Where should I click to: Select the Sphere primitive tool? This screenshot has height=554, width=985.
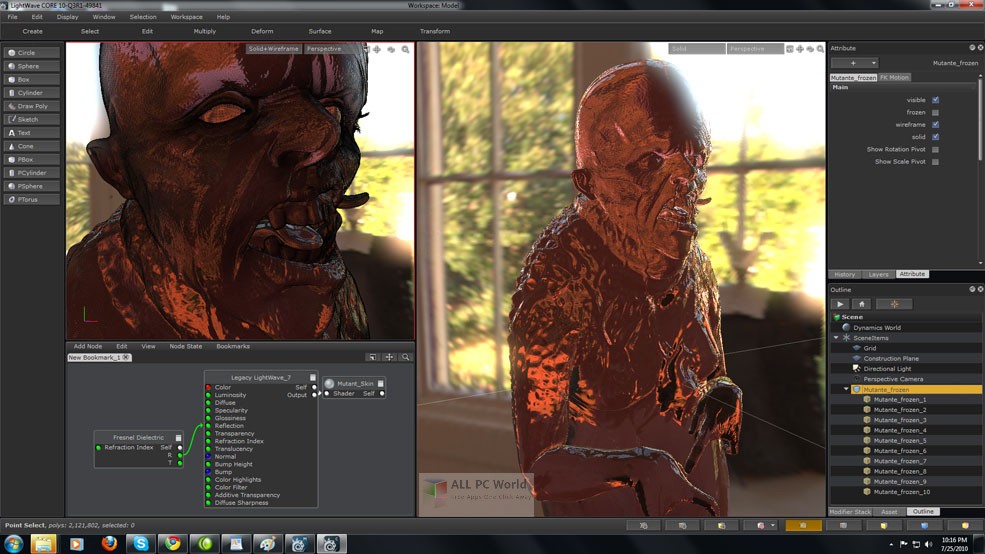(x=30, y=66)
